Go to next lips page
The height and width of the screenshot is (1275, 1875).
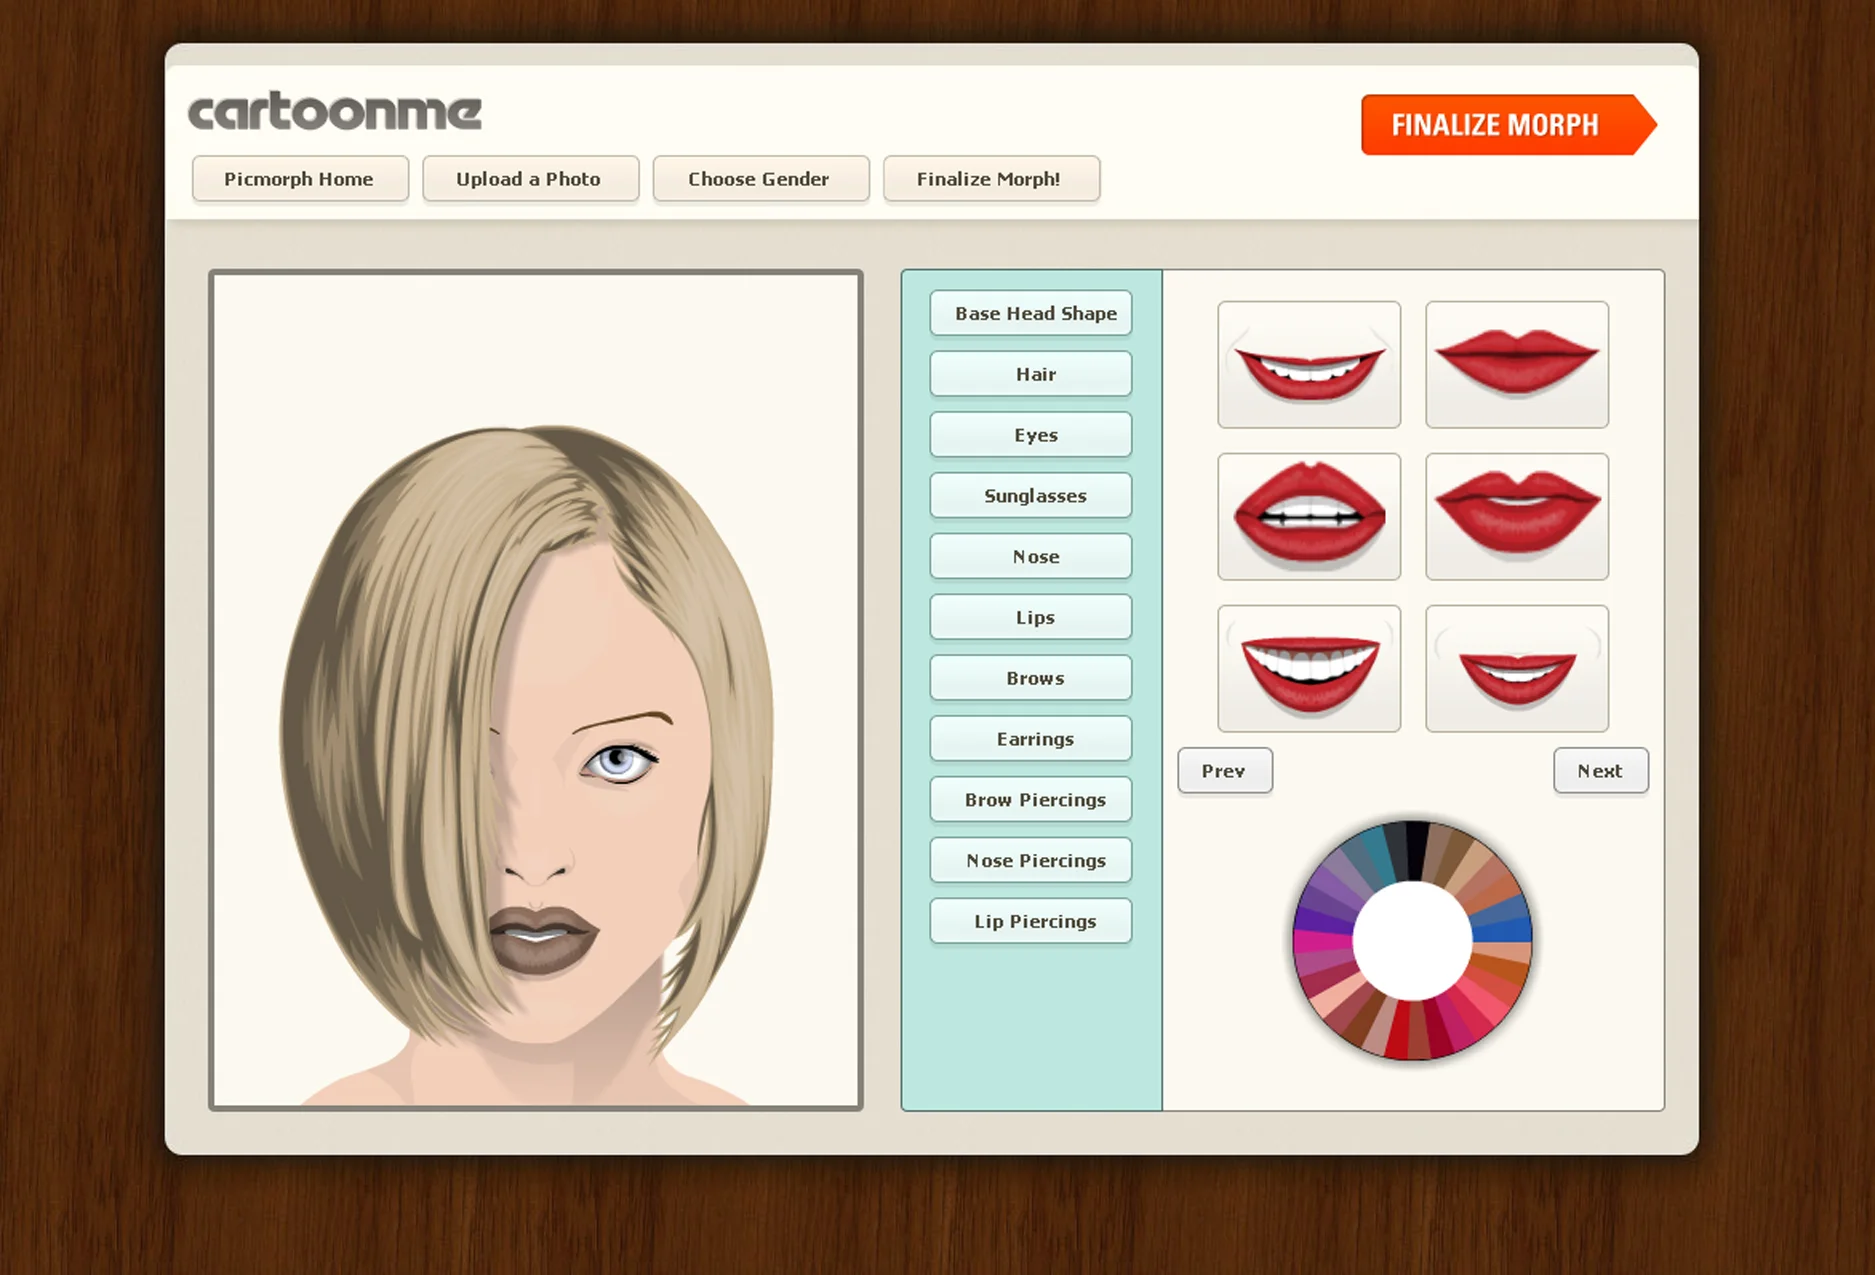coord(1601,771)
